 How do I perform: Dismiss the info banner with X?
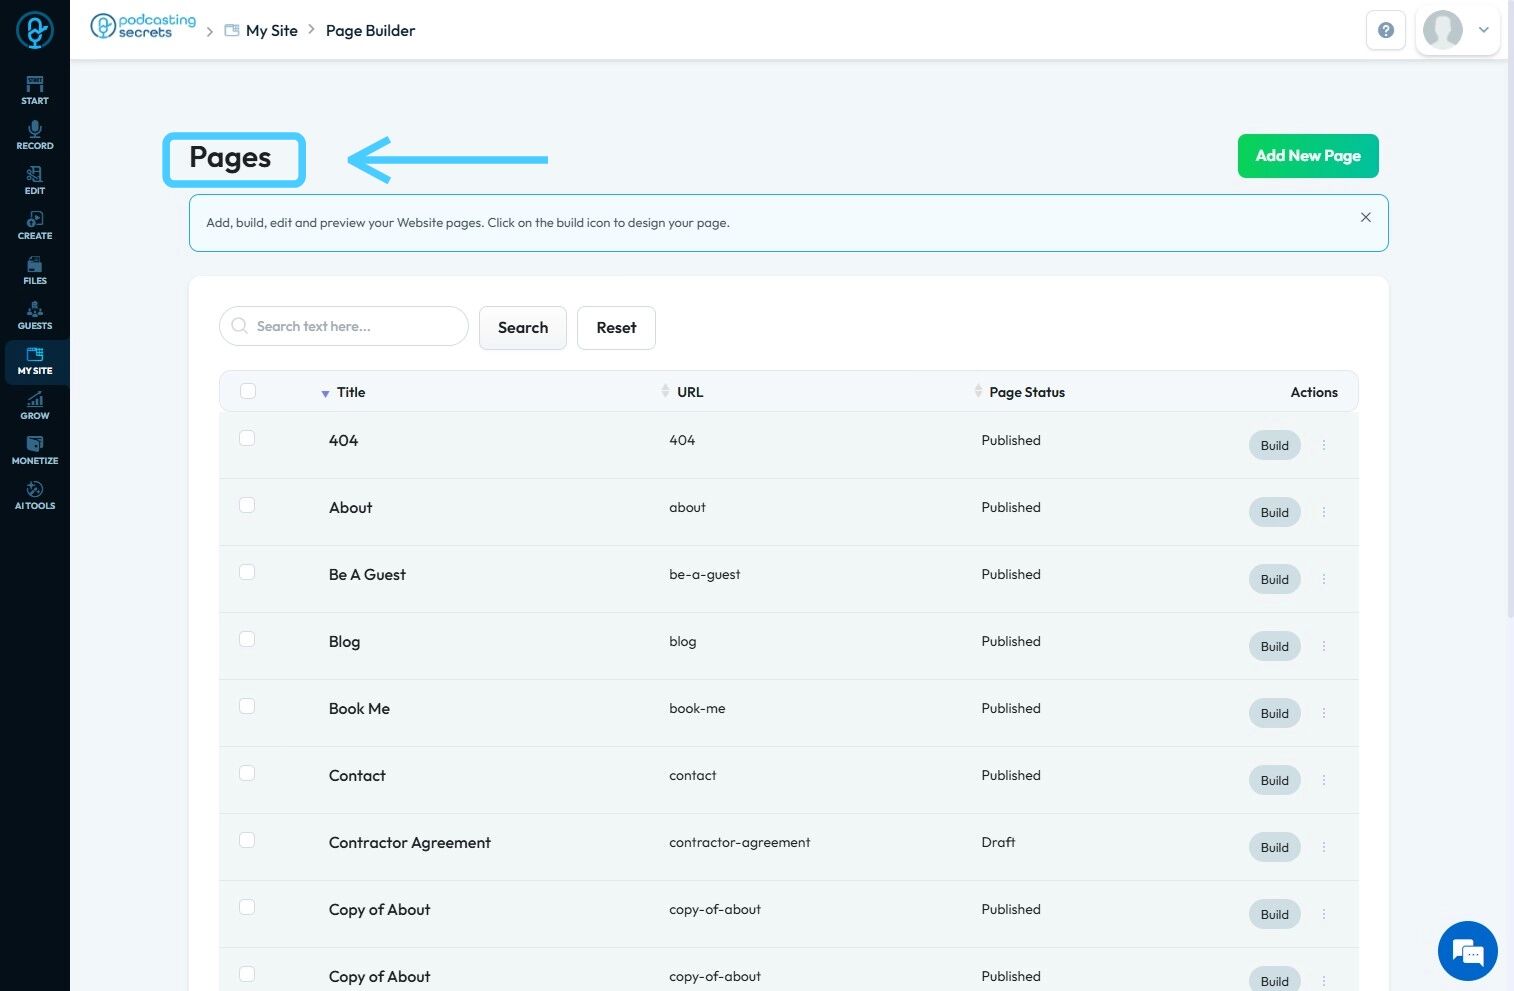[1365, 217]
